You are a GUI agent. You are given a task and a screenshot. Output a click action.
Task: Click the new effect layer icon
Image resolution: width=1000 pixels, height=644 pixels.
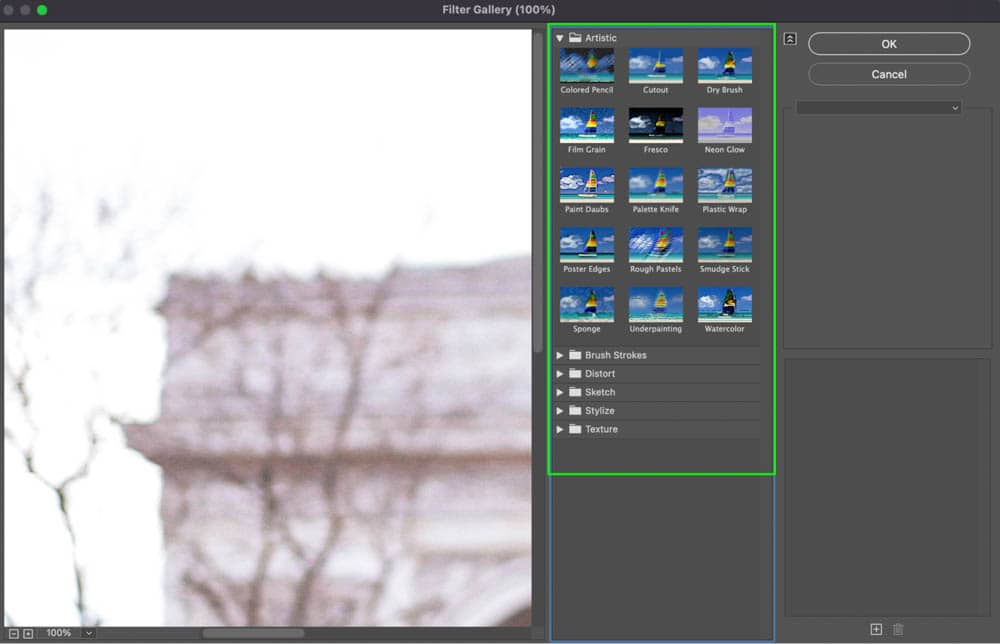(876, 629)
